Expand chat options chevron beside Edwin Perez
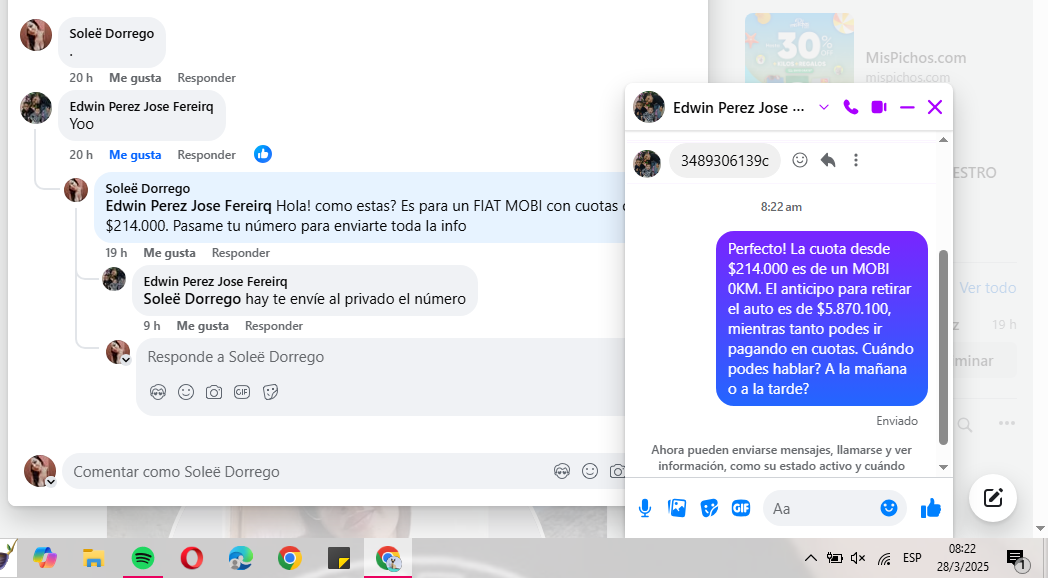 tap(823, 108)
